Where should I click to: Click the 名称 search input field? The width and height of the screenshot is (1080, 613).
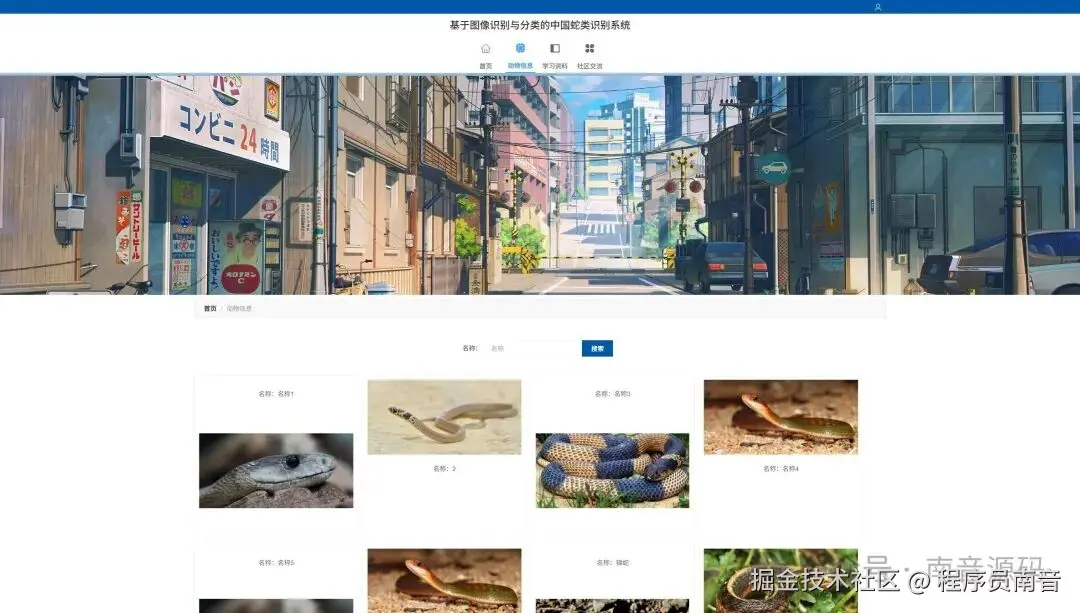point(530,348)
